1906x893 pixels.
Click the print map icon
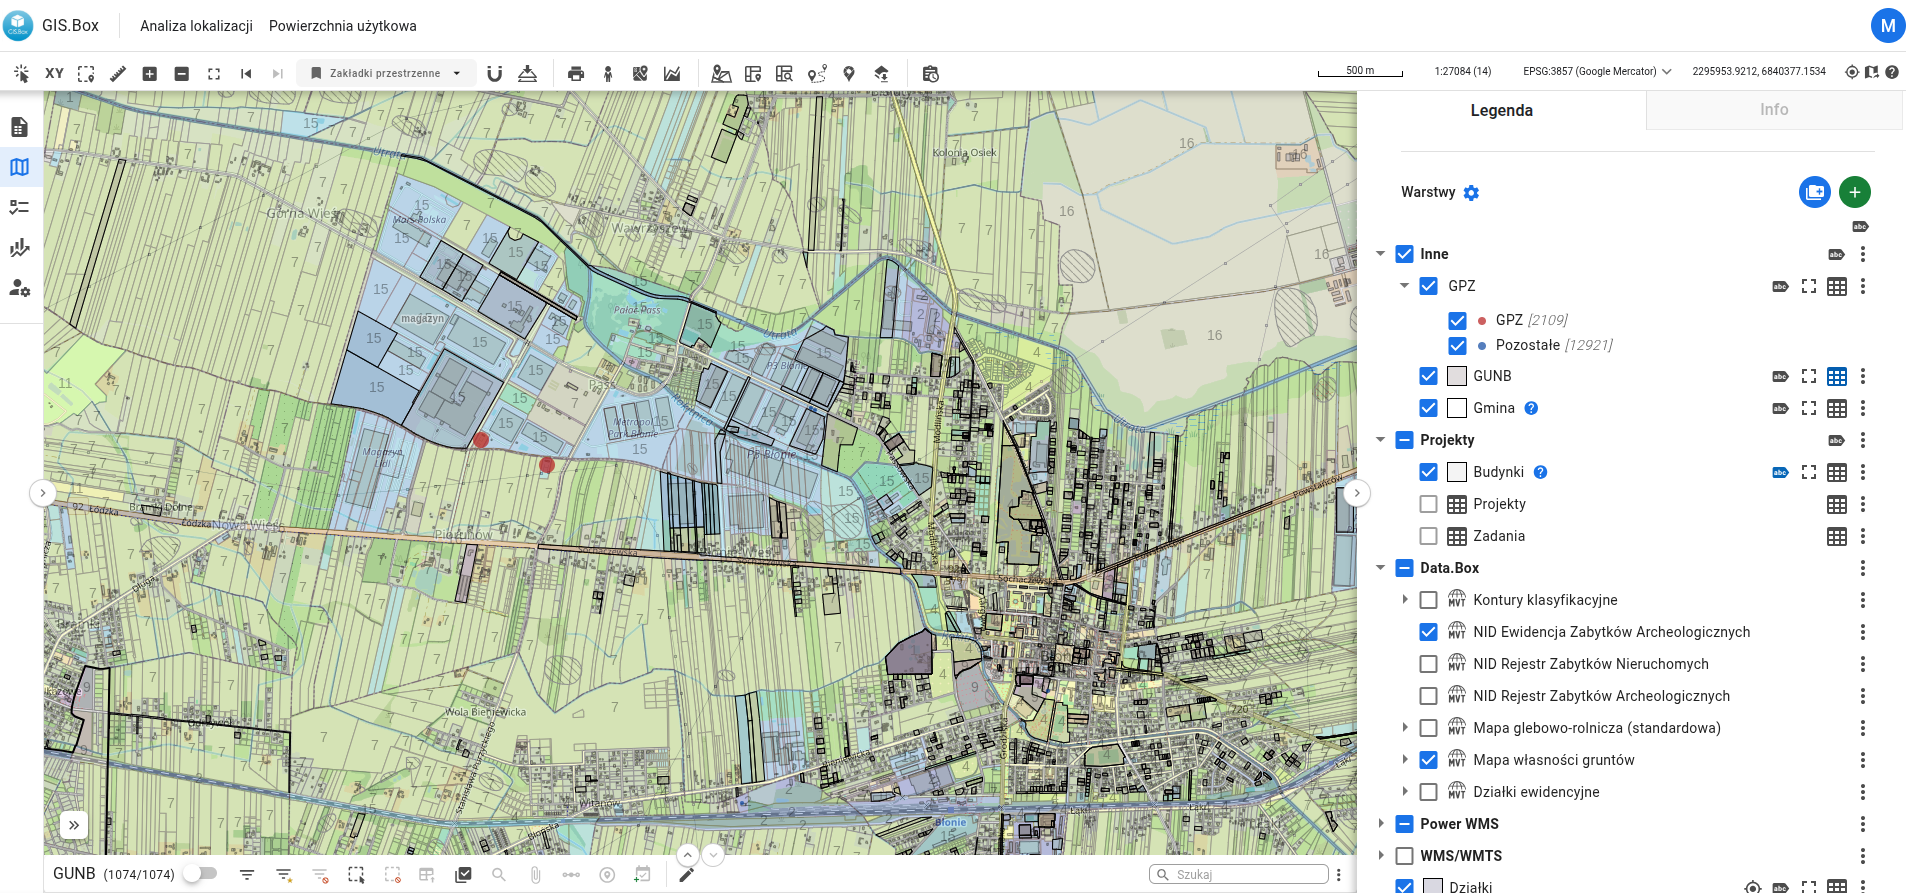point(575,73)
